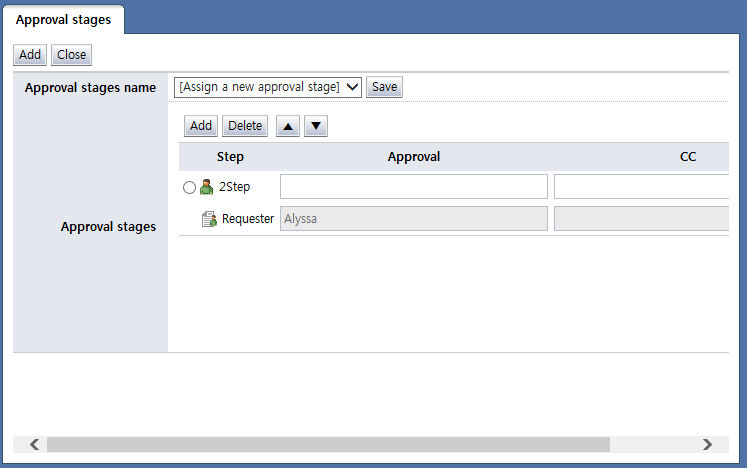Click the green approver icon beside 2Step
The width and height of the screenshot is (747, 468).
[207, 187]
